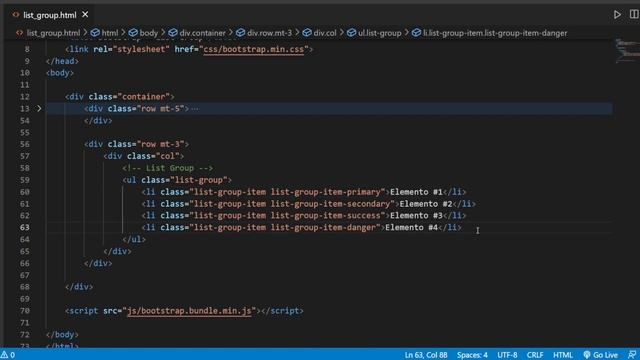
Task: Change indentation via Spaces: 4
Action: pyautogui.click(x=472, y=355)
